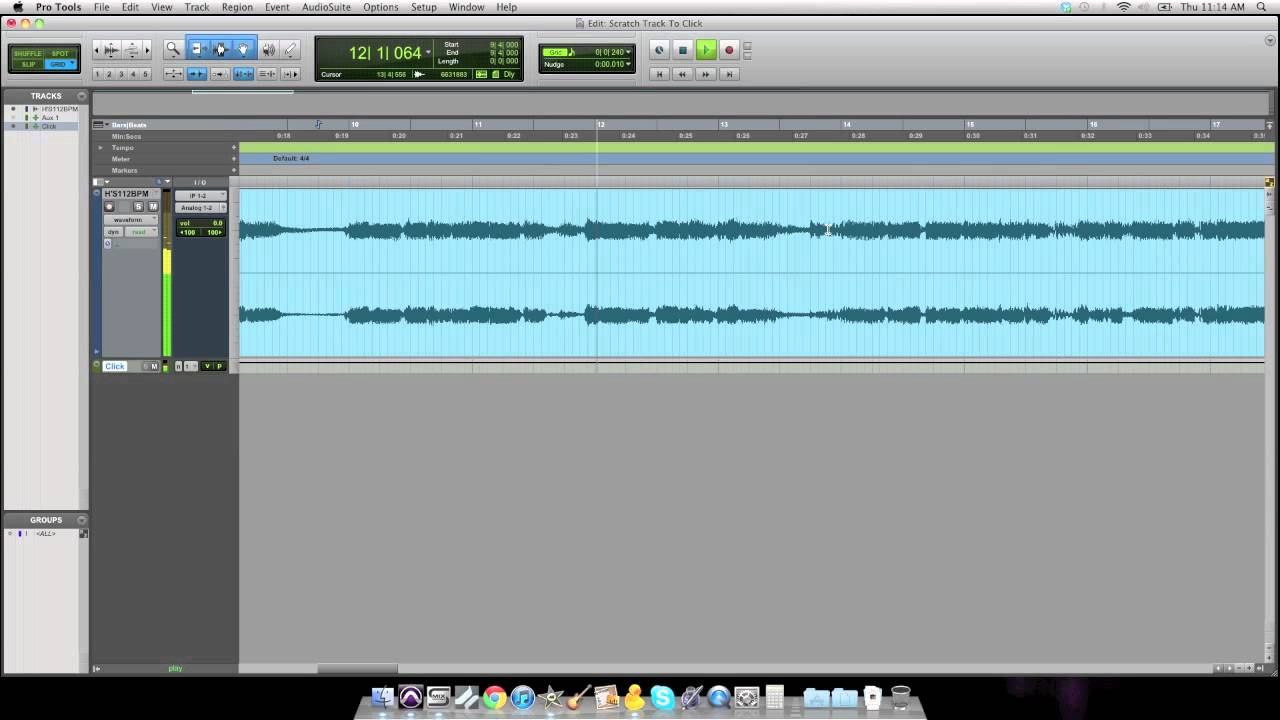1280x720 pixels.
Task: Expand the Tempo ruler
Action: pyautogui.click(x=100, y=148)
